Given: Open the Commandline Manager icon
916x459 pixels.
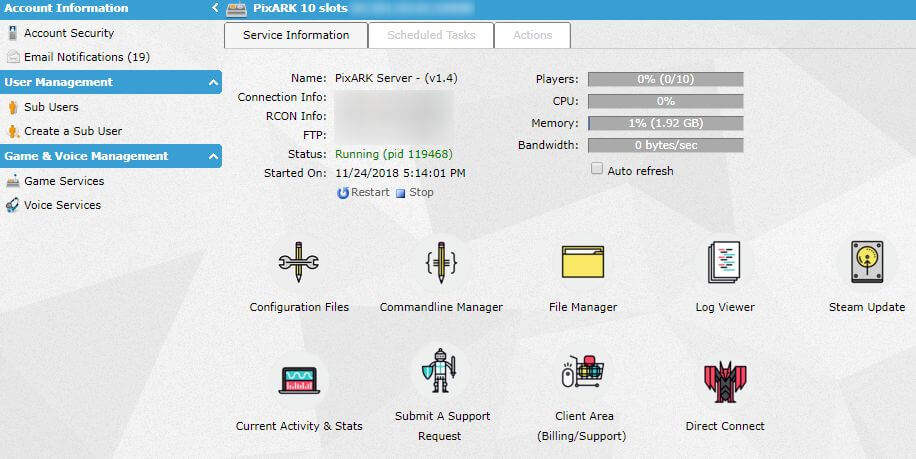Looking at the screenshot, I should pos(440,263).
